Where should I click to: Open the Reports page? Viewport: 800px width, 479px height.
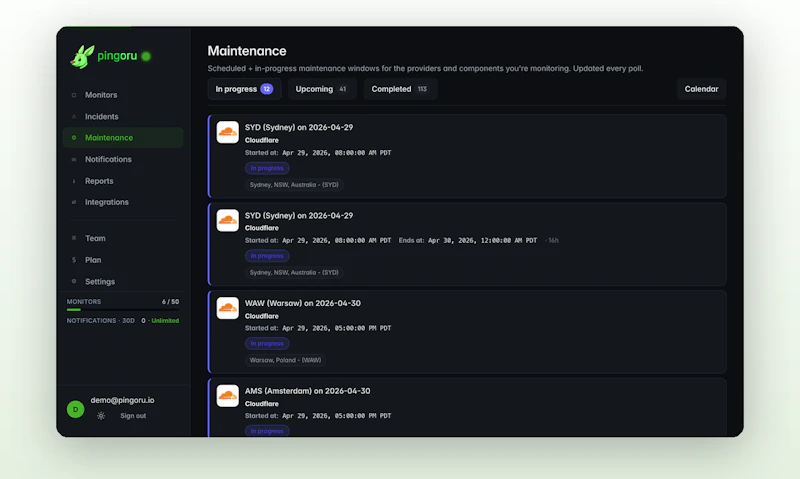122,181
